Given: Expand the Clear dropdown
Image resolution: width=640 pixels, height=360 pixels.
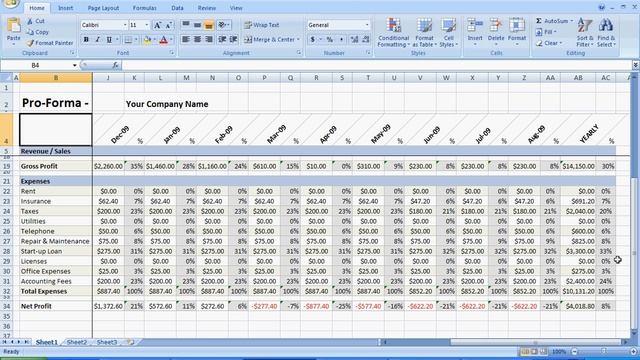Looking at the screenshot, I should (549, 43).
